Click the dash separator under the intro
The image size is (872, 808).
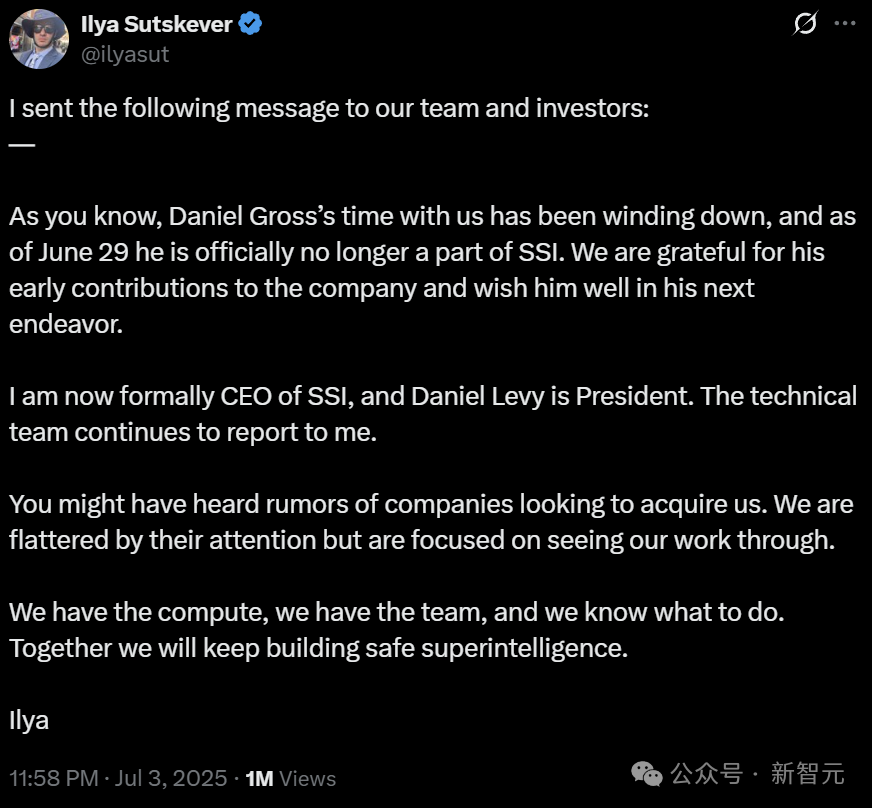(21, 144)
